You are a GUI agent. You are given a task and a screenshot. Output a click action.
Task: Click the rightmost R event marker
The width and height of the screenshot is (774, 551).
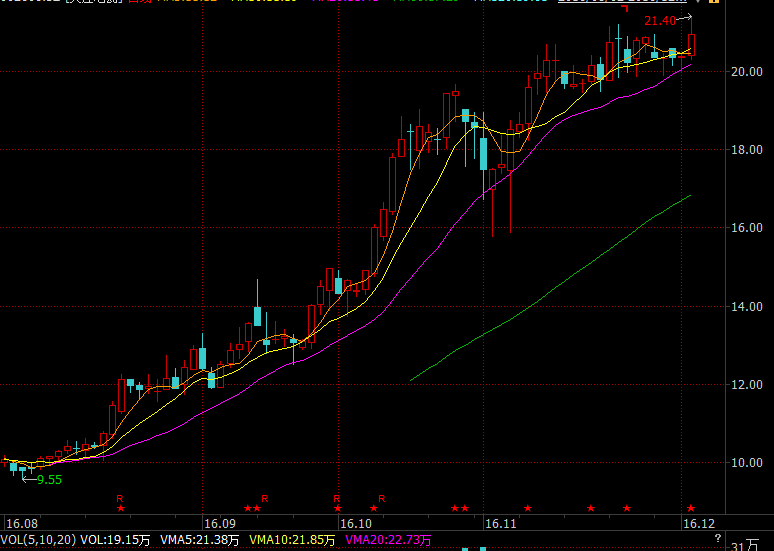382,497
